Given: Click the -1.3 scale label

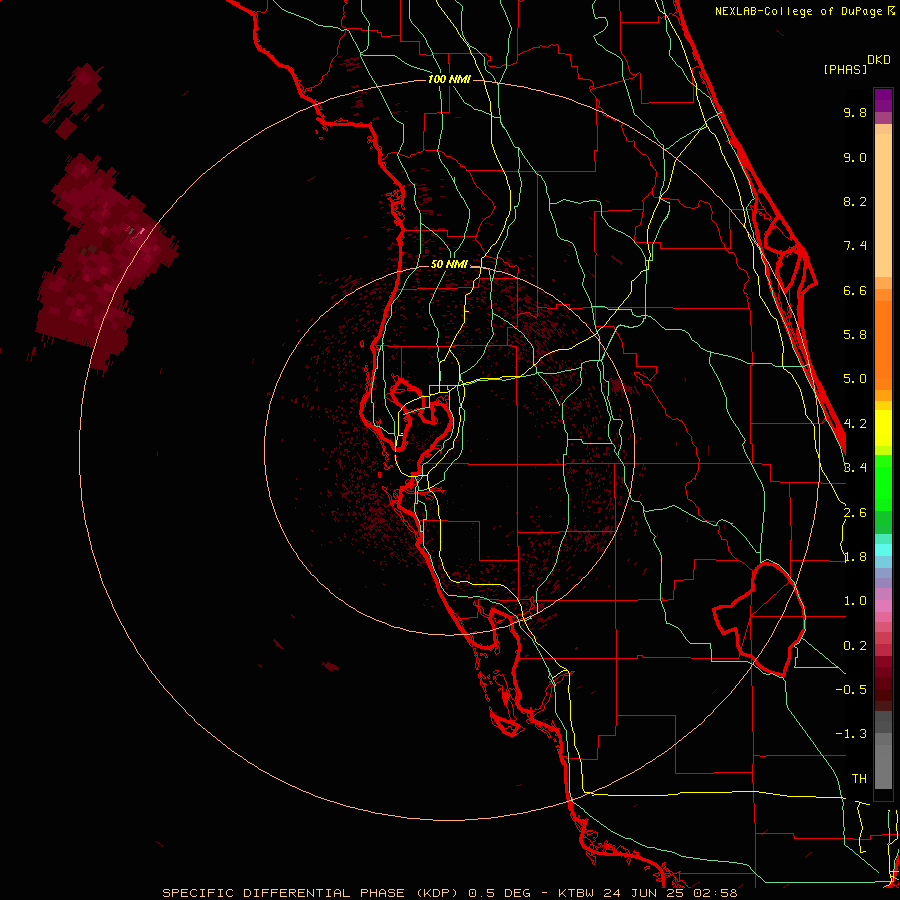Looking at the screenshot, I should pyautogui.click(x=851, y=734).
